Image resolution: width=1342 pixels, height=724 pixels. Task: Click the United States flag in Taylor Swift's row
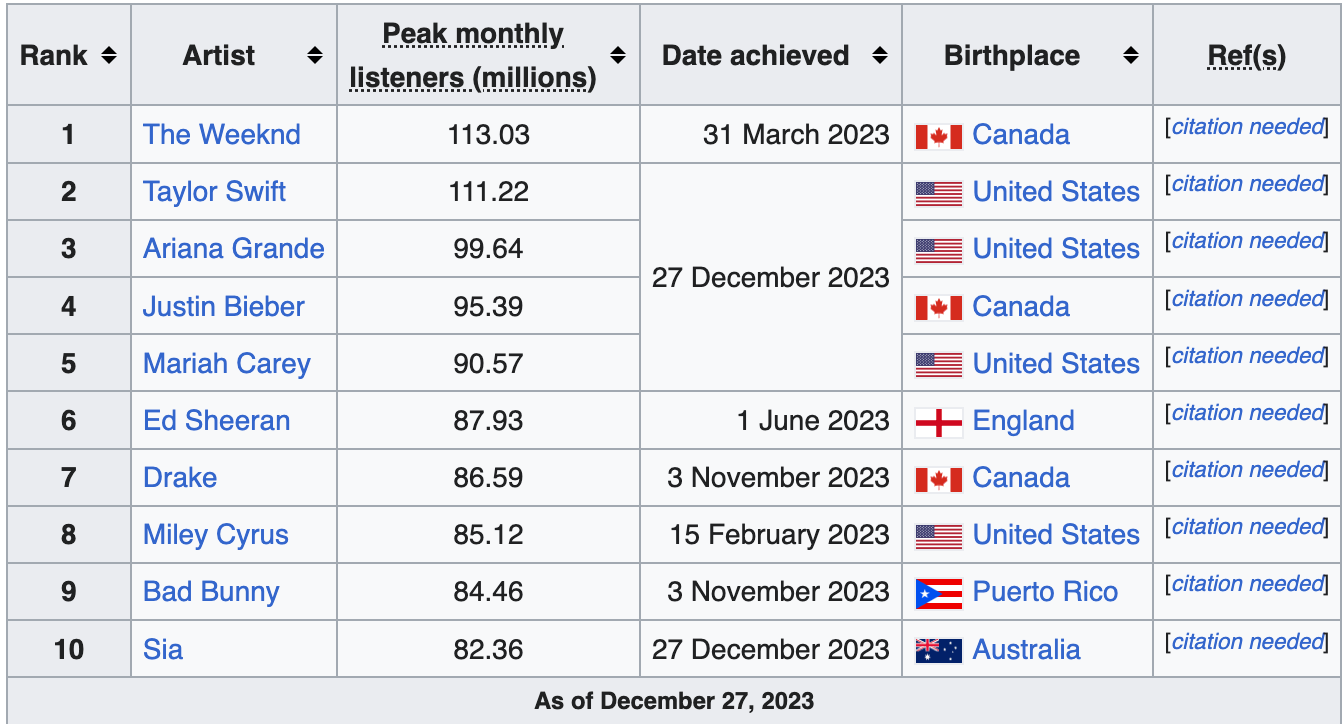click(x=938, y=193)
